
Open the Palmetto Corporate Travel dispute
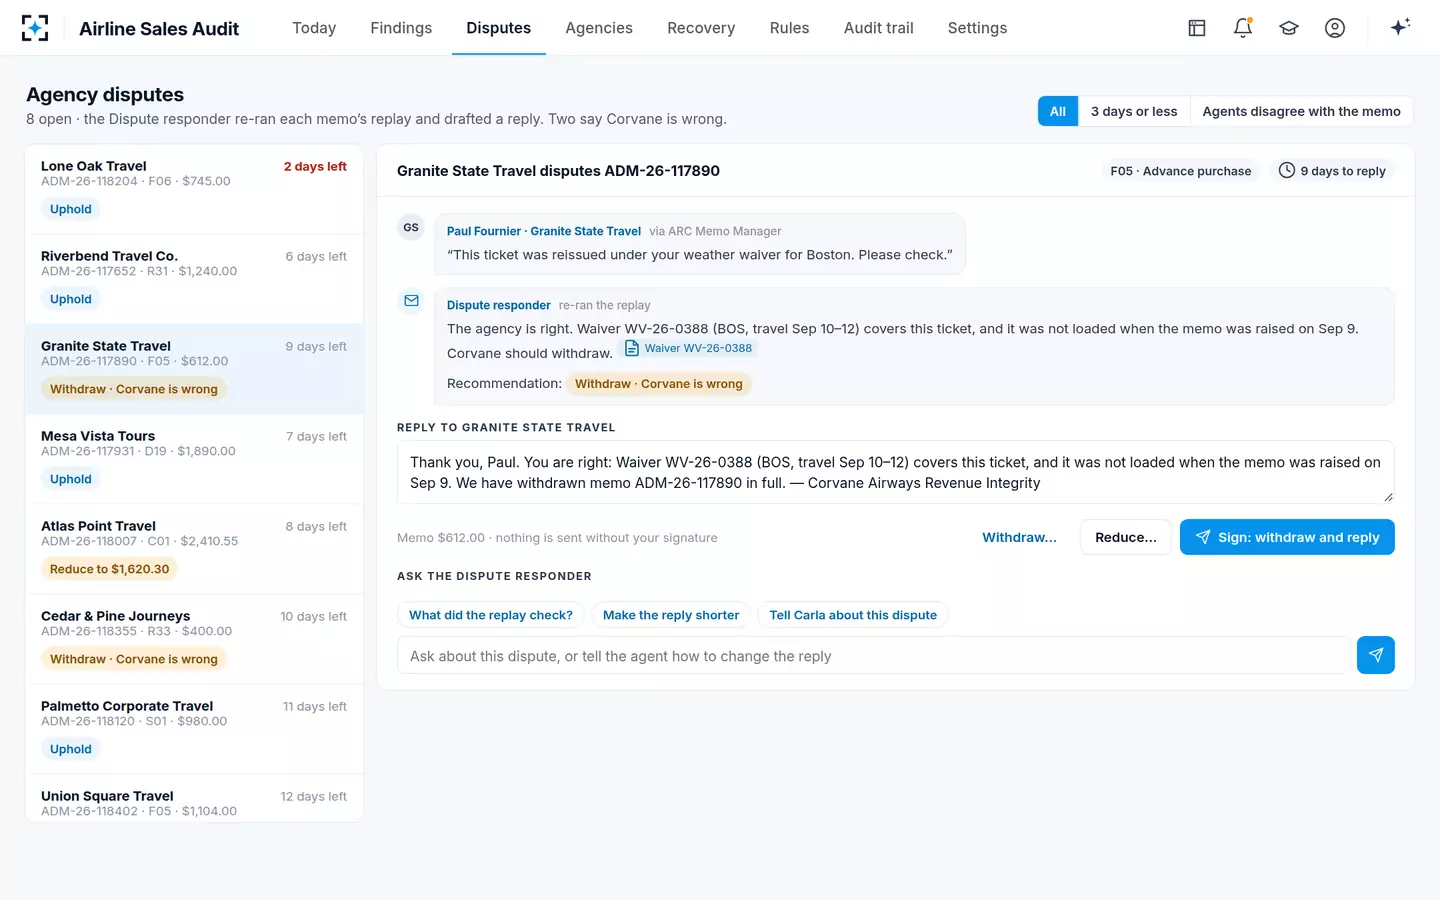click(194, 729)
